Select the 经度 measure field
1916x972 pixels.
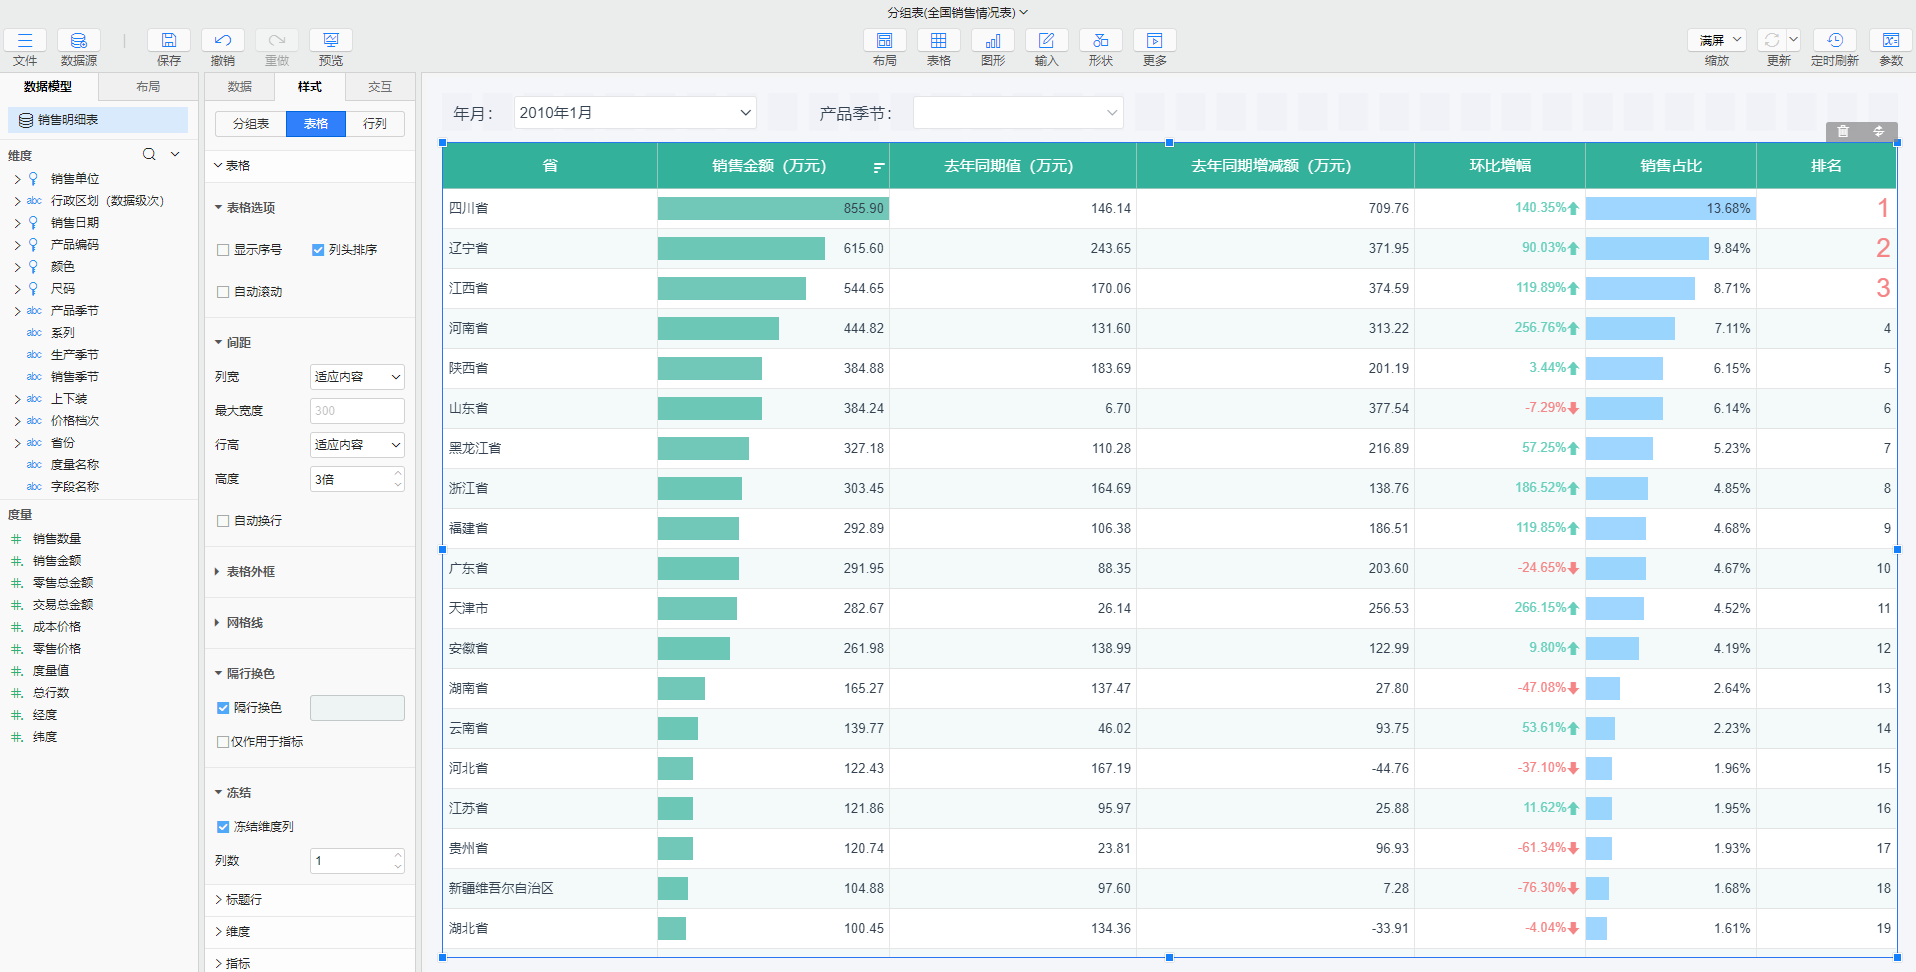click(x=45, y=715)
